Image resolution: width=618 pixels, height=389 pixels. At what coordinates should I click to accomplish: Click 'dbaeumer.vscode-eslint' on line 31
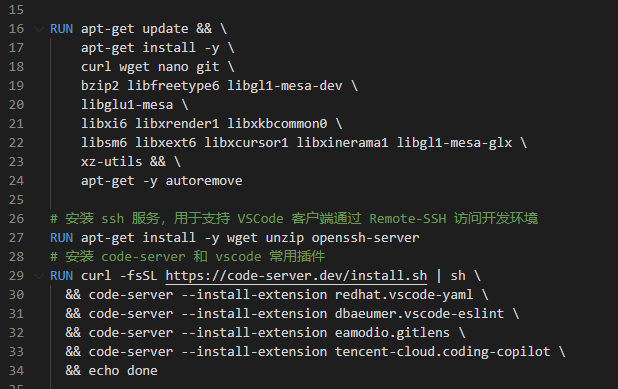pos(419,314)
